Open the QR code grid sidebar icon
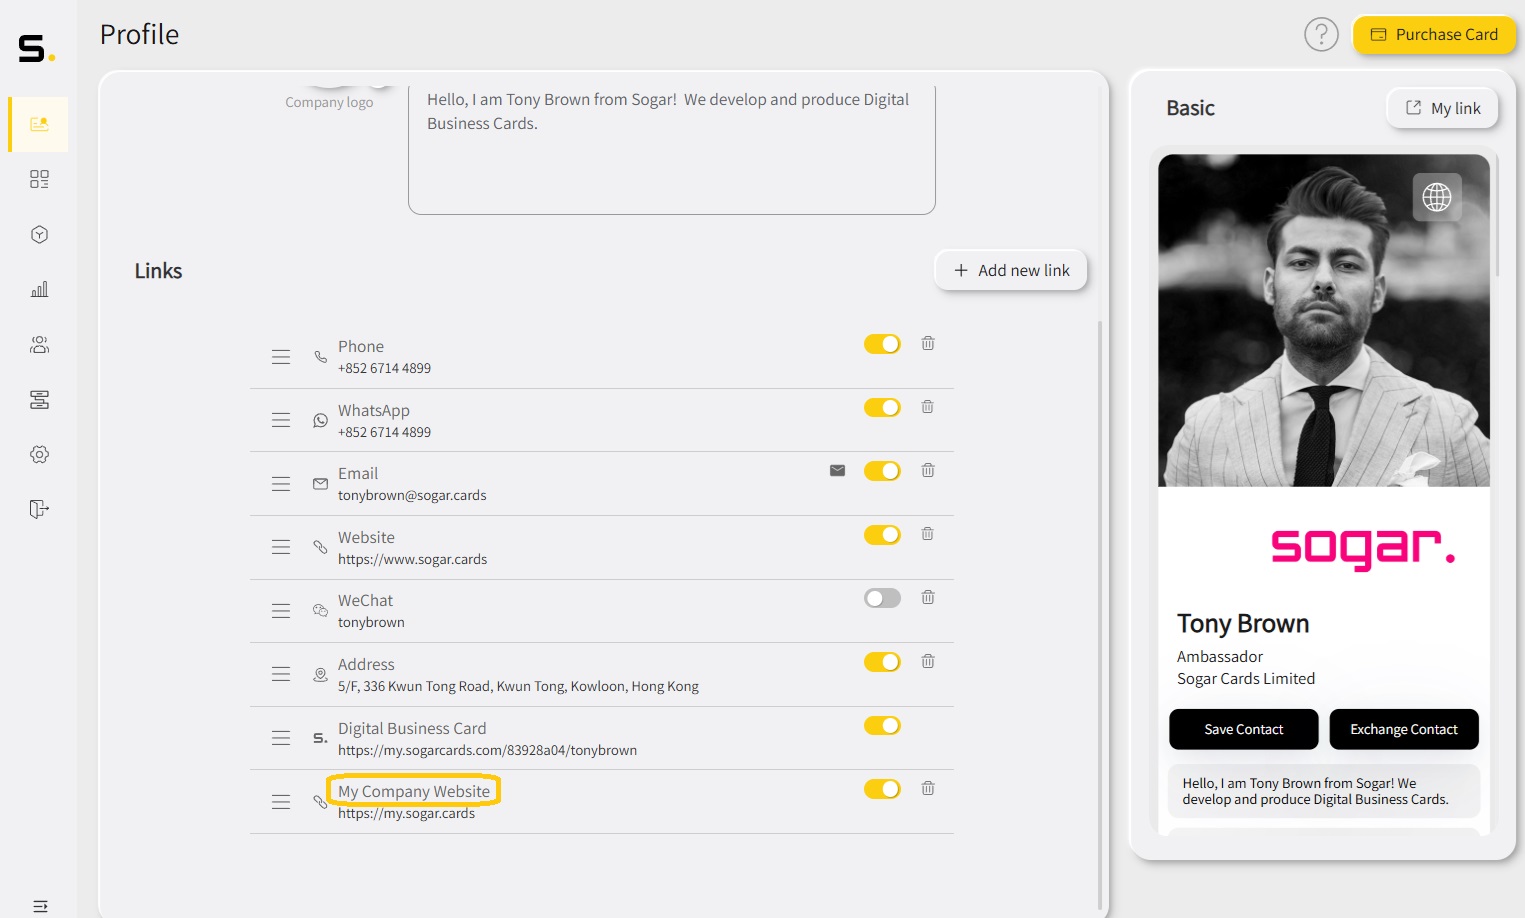This screenshot has height=918, width=1525. pyautogui.click(x=39, y=179)
